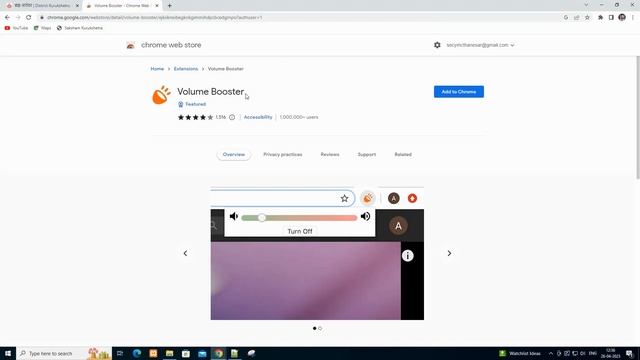Click the Volume Booster extension logo
Image resolution: width=640 pixels, height=360 pixels.
click(x=162, y=95)
